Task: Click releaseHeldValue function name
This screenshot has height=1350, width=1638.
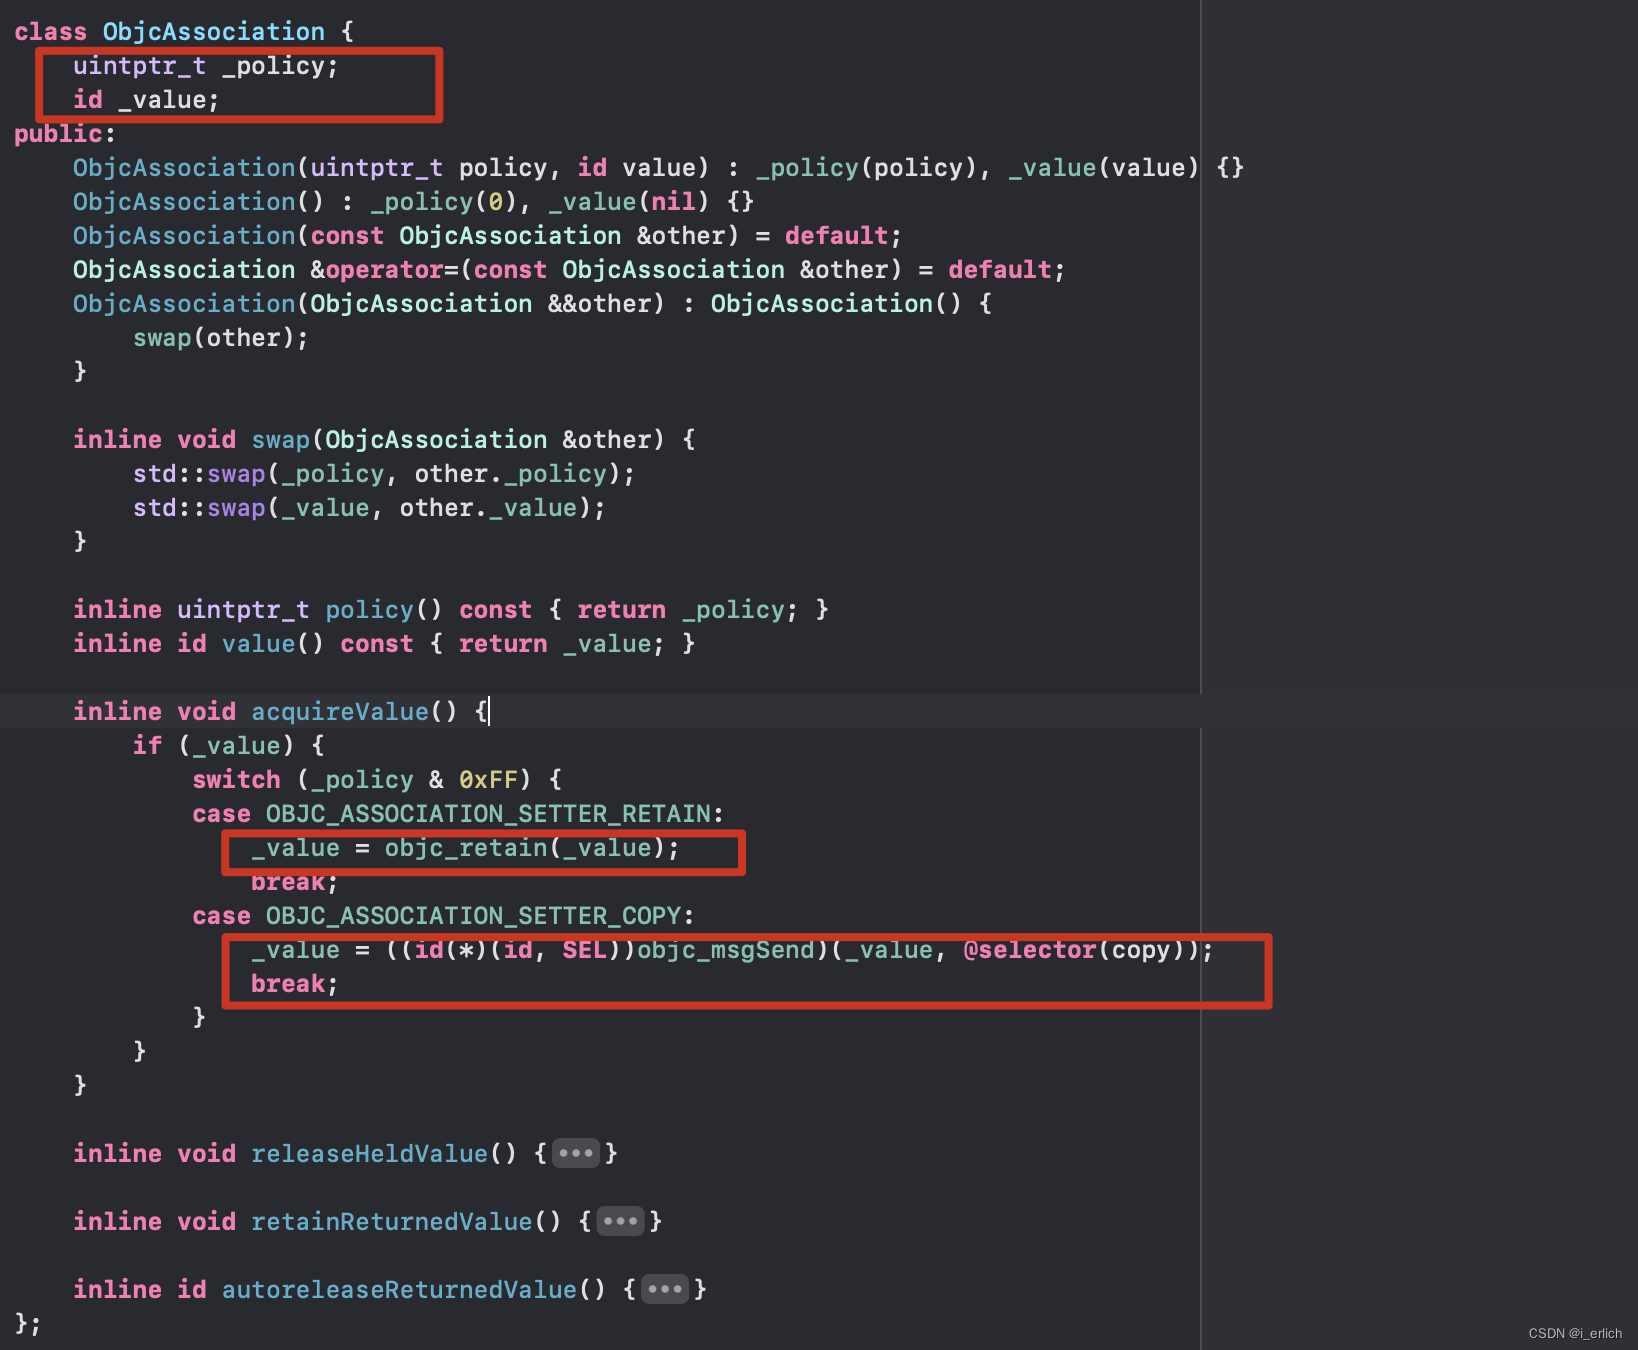Action: (369, 1154)
